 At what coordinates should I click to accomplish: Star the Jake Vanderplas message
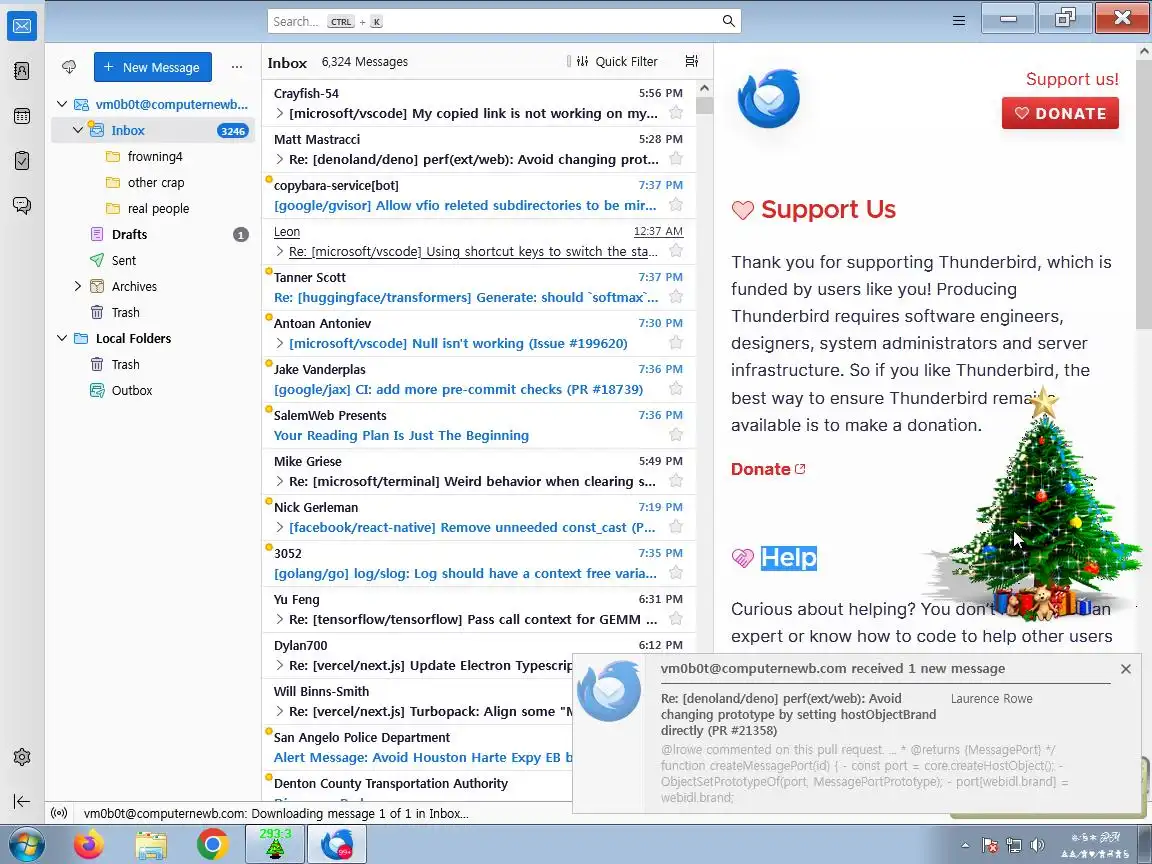[676, 389]
